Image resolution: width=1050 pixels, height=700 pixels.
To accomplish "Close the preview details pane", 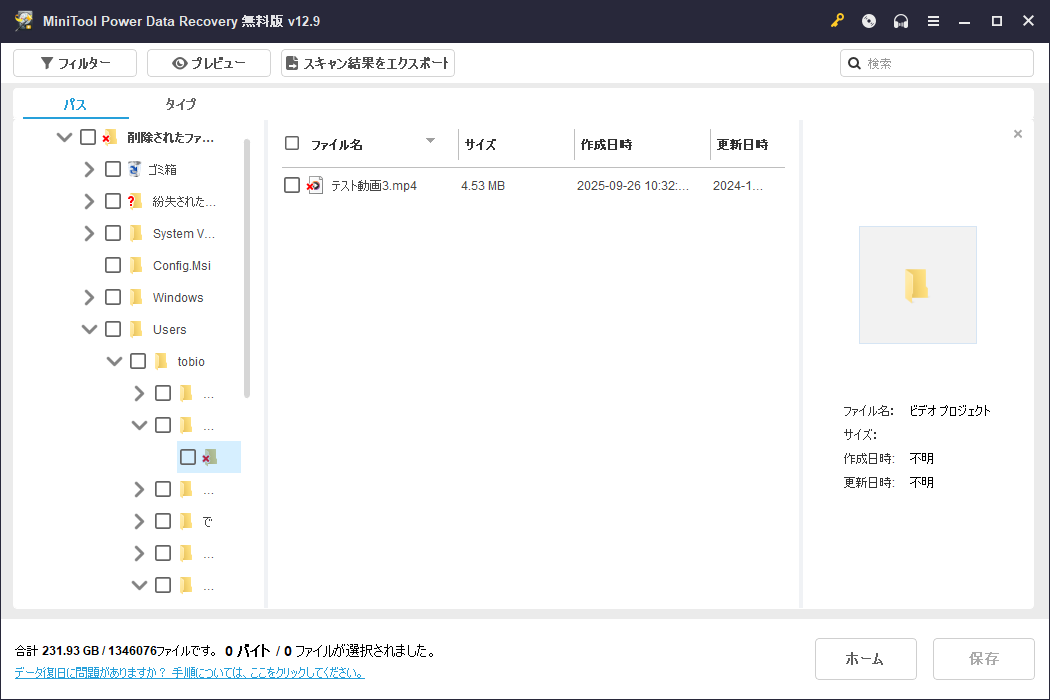I will [x=1018, y=134].
